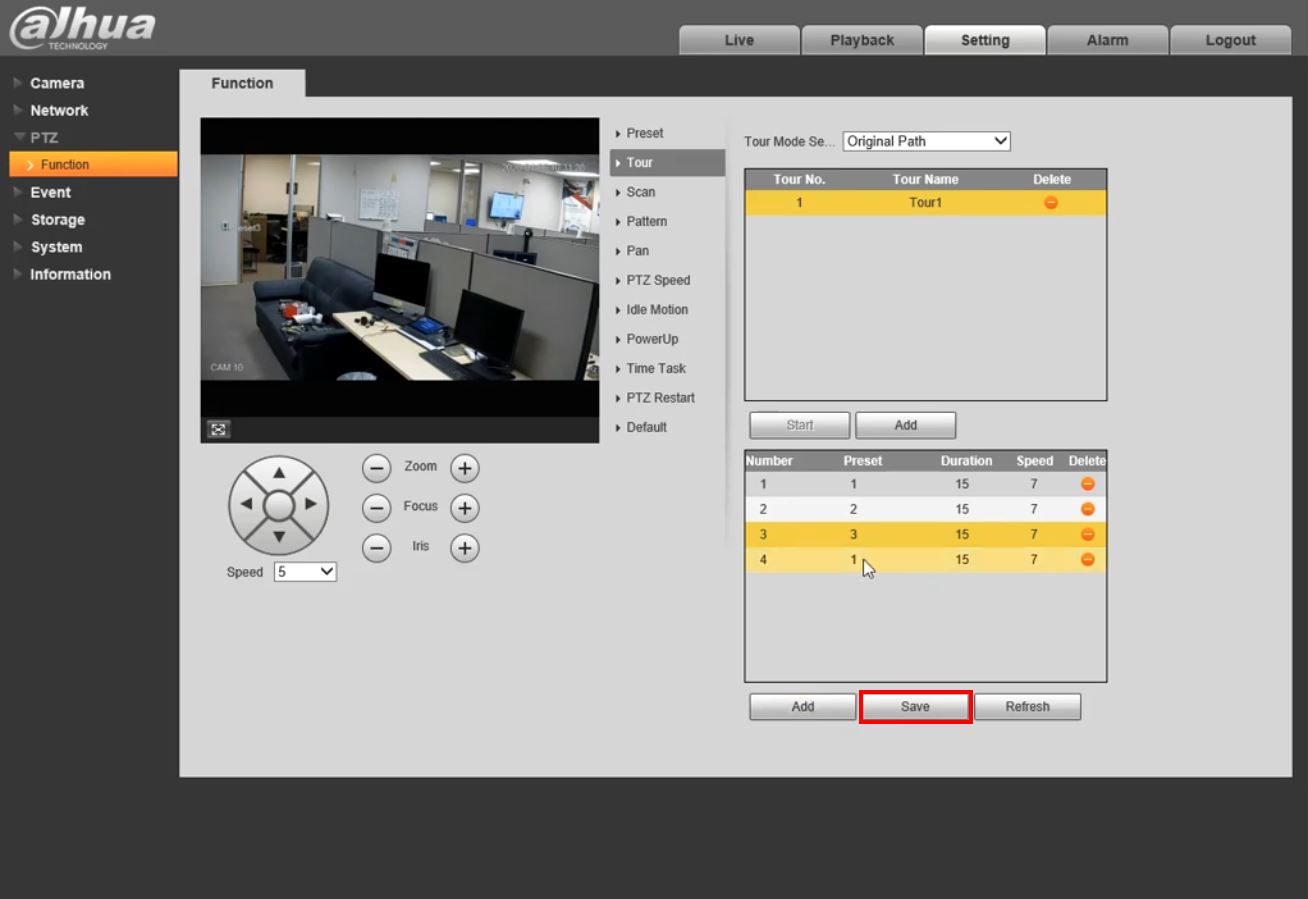Decrease Focus with the minus icon
The width and height of the screenshot is (1308, 899).
[x=376, y=508]
